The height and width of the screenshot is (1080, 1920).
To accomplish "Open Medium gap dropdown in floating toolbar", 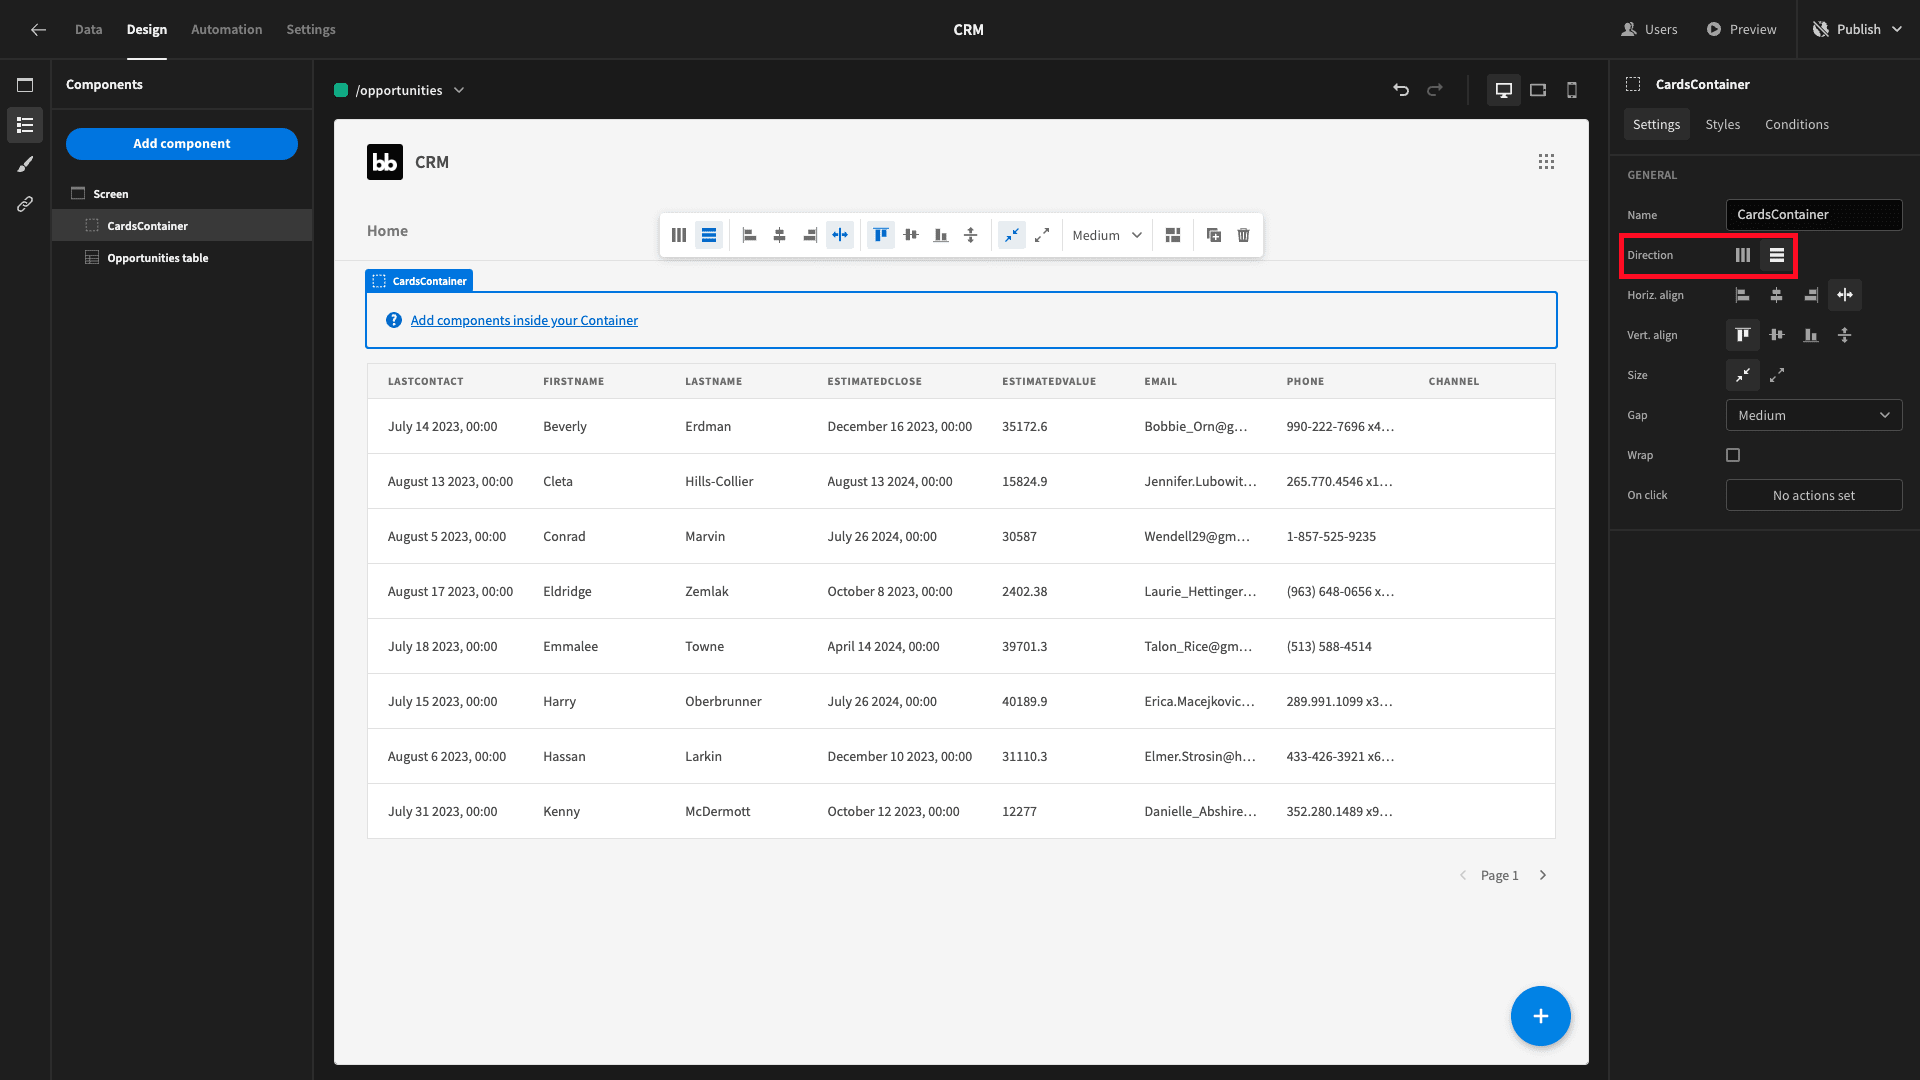I will point(1107,235).
